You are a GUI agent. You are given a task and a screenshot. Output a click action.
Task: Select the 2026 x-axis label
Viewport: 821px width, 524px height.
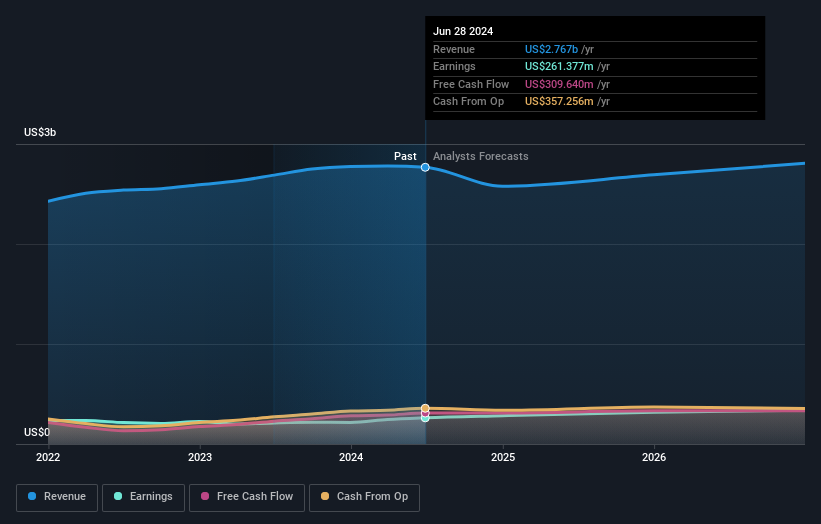(654, 457)
